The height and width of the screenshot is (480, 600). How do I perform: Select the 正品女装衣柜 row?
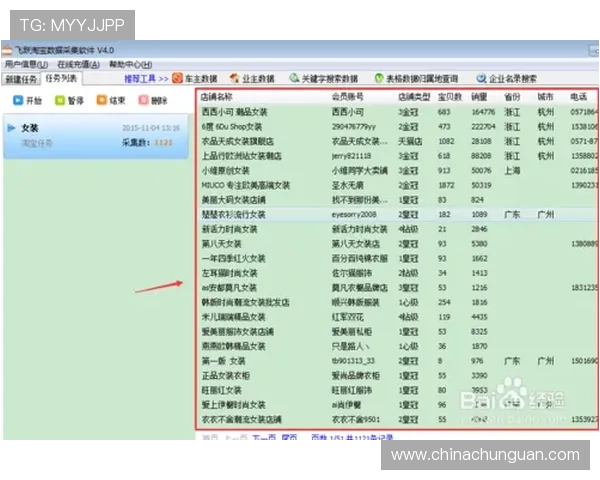(397, 376)
